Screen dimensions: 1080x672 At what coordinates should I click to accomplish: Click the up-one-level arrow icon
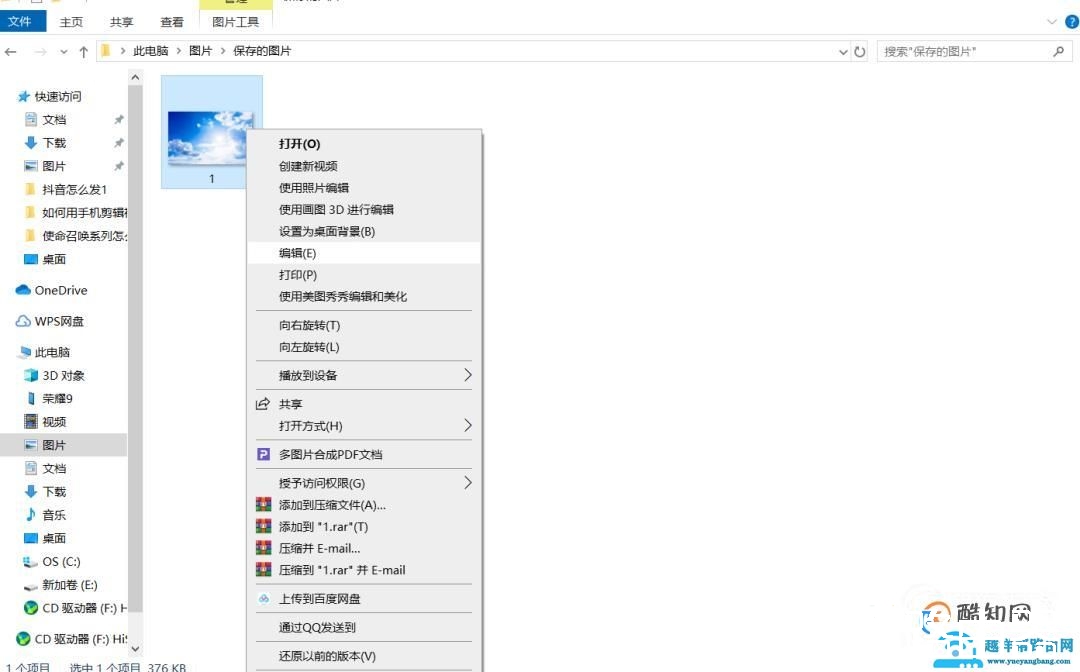(84, 51)
